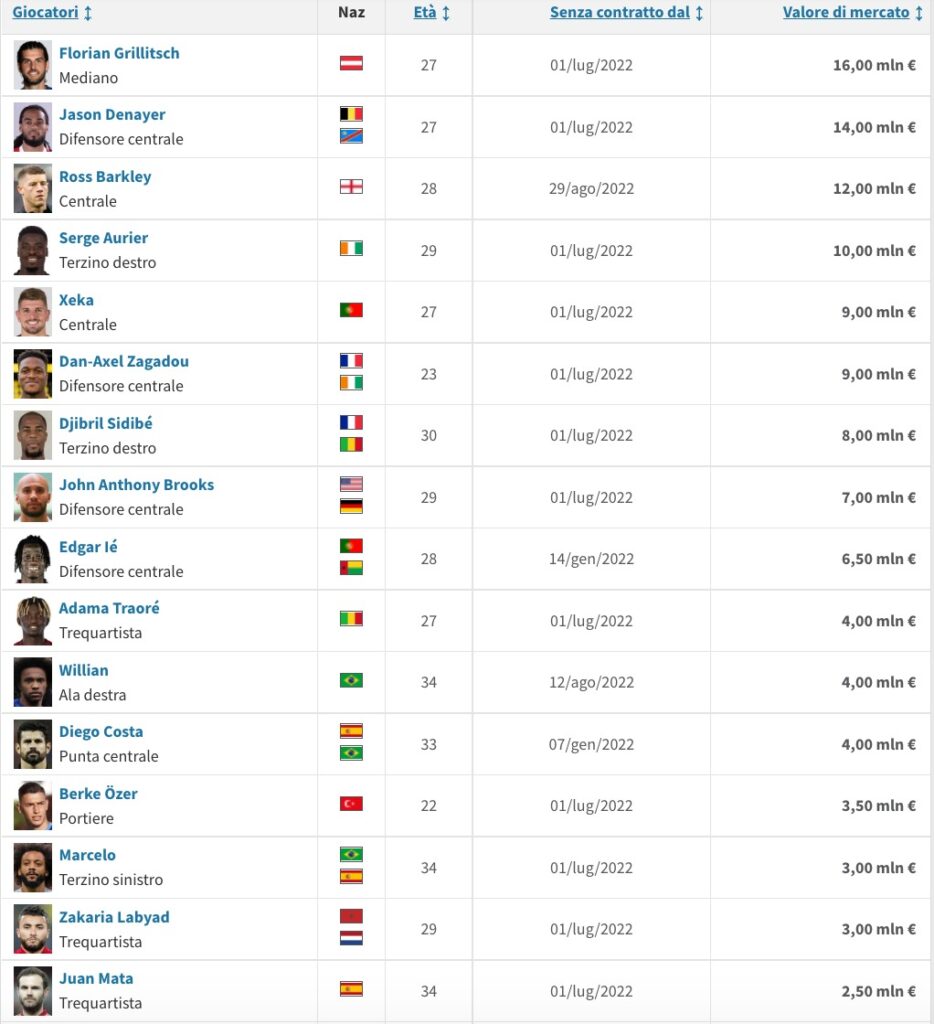Click Edgar Ié's player photo
Viewport: 934px width, 1024px height.
32,559
